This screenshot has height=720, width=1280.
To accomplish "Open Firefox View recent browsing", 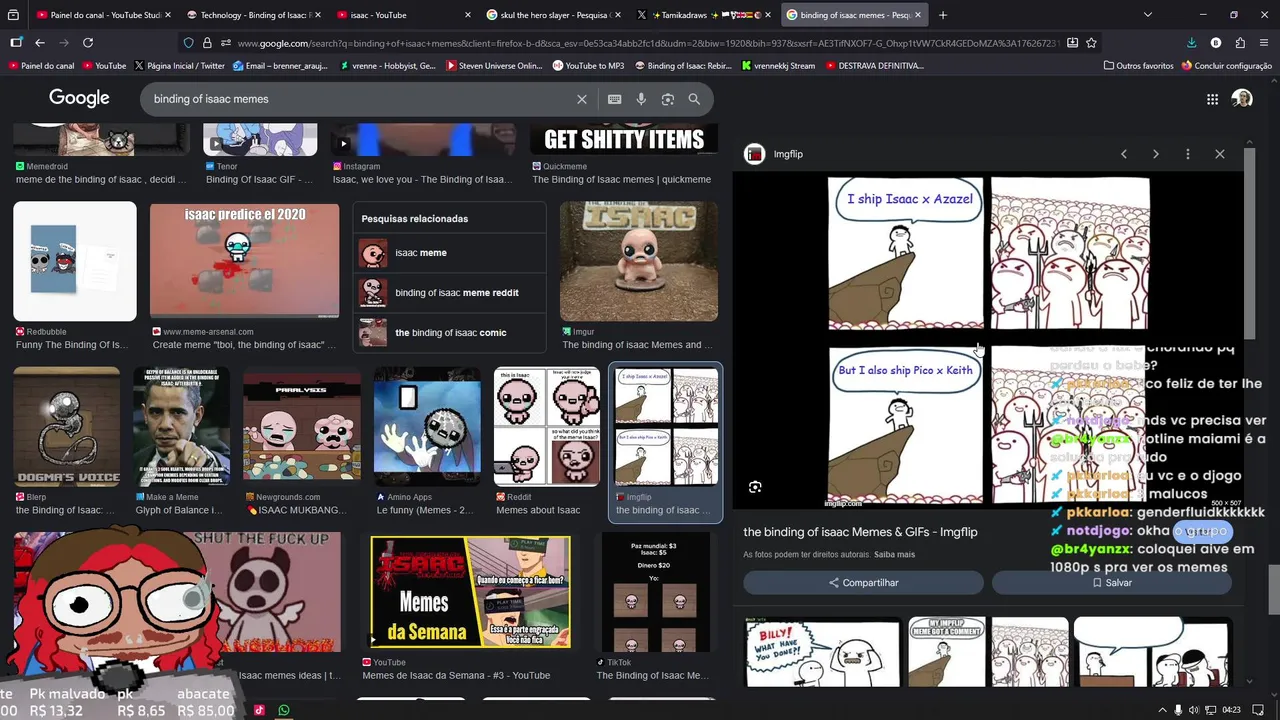I will [x=12, y=15].
